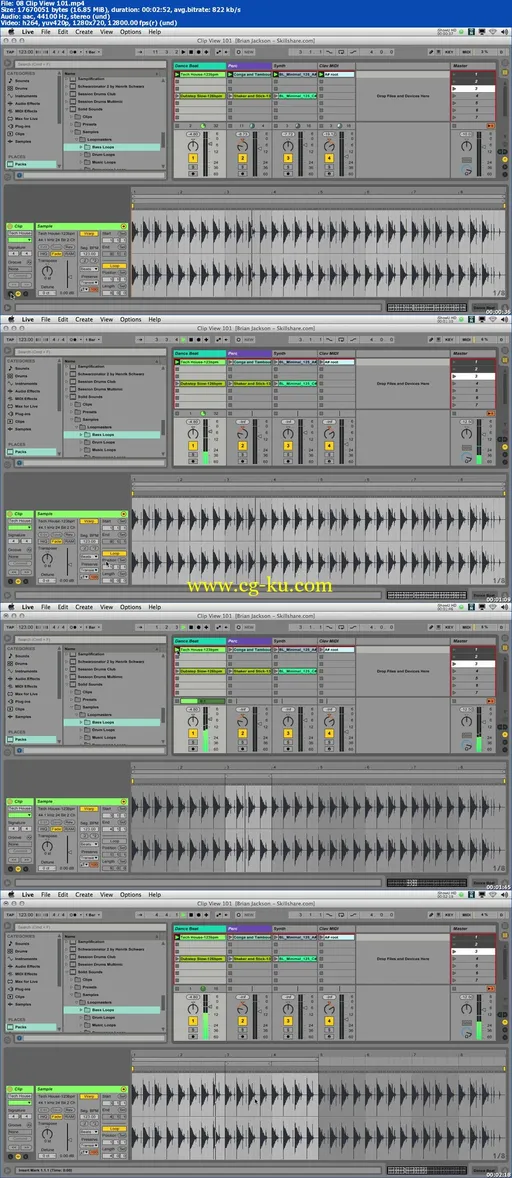Toggle KEY map mode in first frame
512x1178 pixels.
[449, 53]
